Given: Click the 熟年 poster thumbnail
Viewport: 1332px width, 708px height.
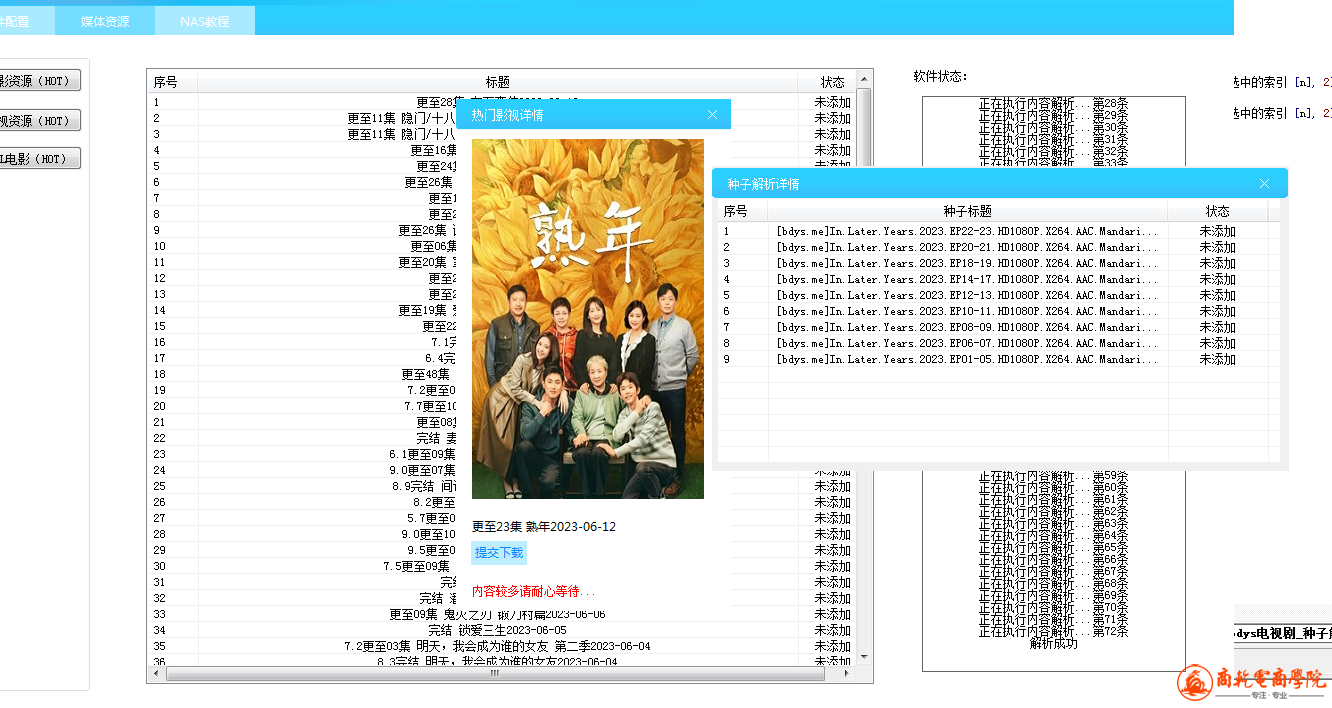Looking at the screenshot, I should (587, 318).
